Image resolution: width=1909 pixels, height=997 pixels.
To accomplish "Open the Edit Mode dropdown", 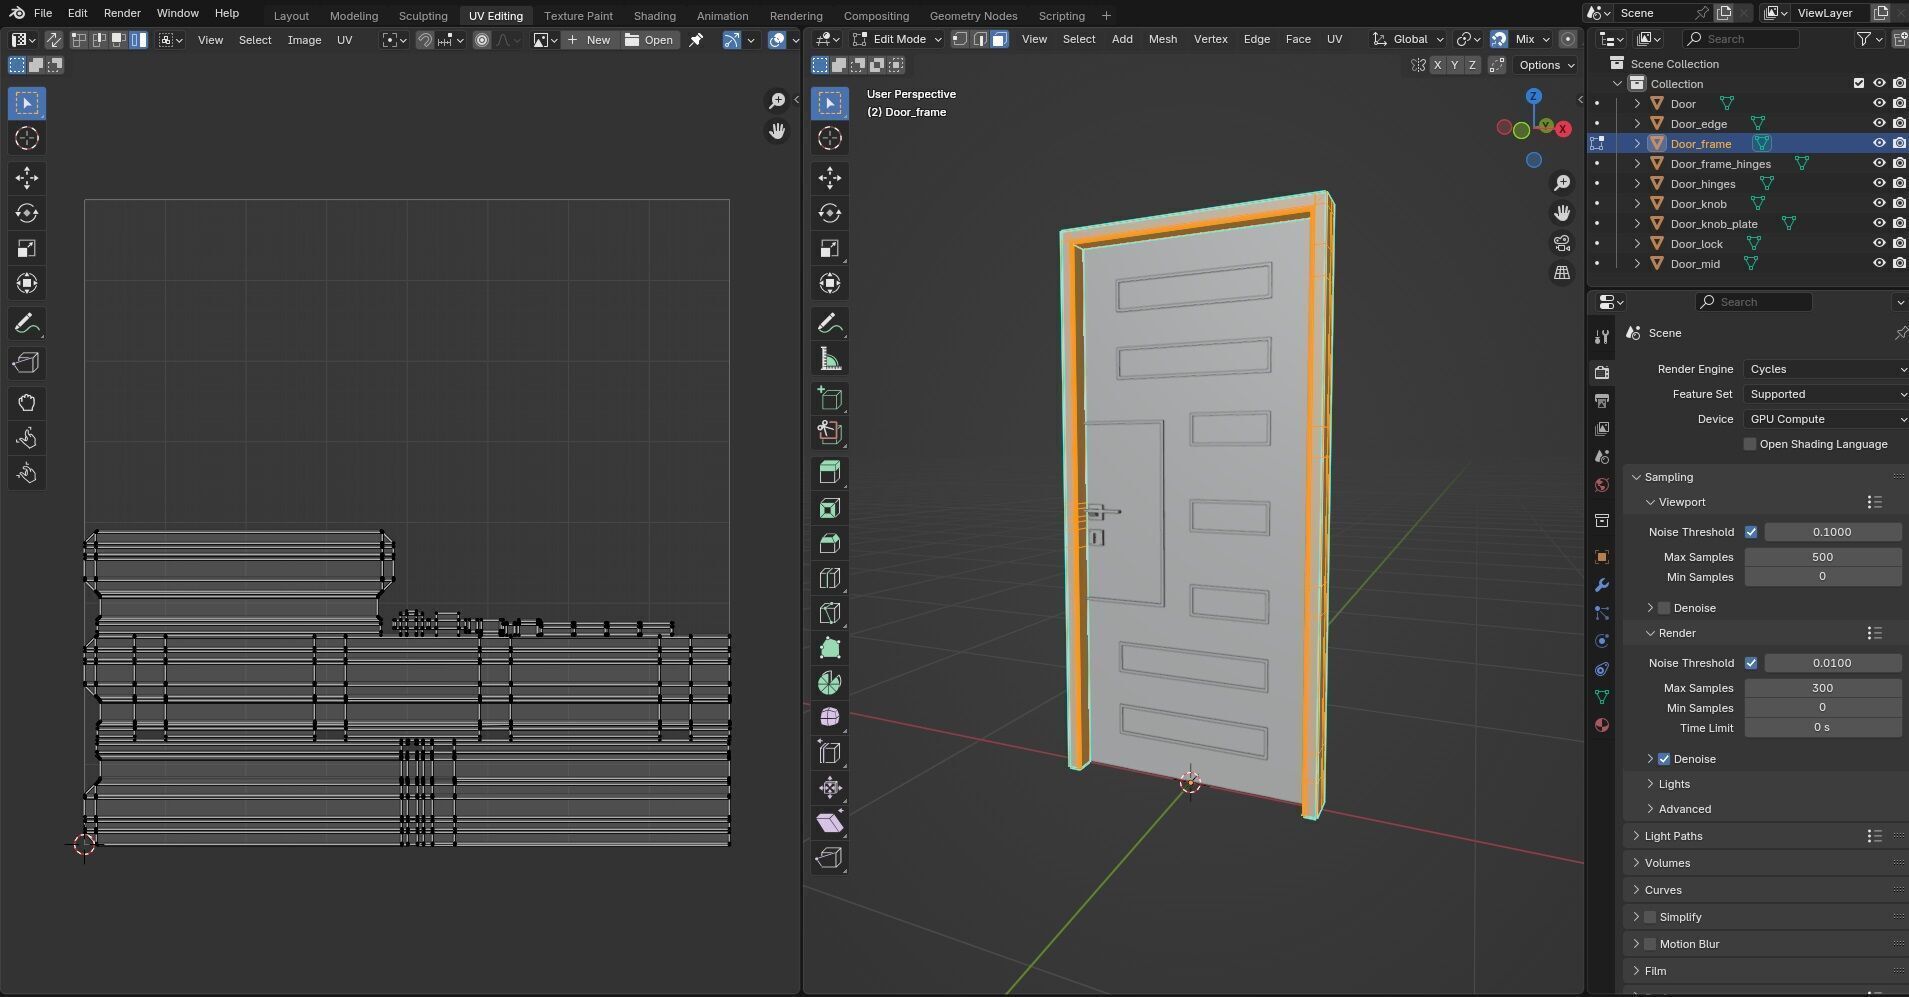I will point(897,39).
